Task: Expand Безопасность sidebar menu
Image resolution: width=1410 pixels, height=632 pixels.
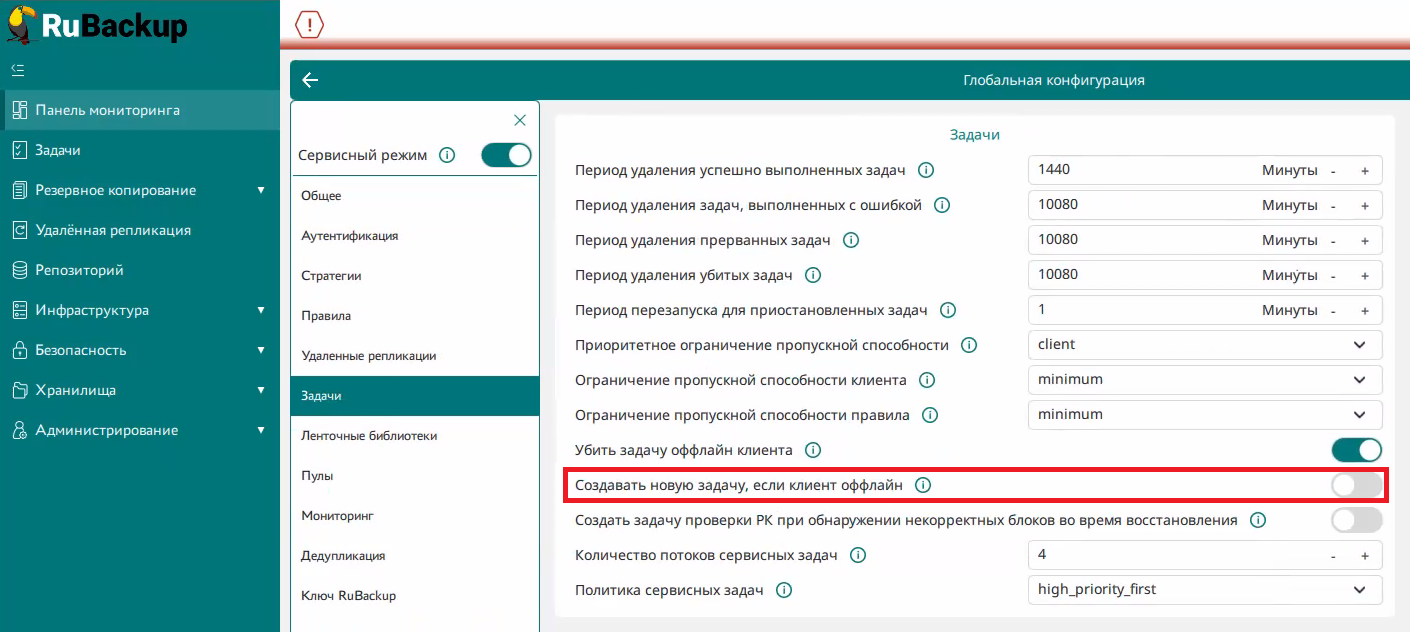Action: tap(261, 350)
